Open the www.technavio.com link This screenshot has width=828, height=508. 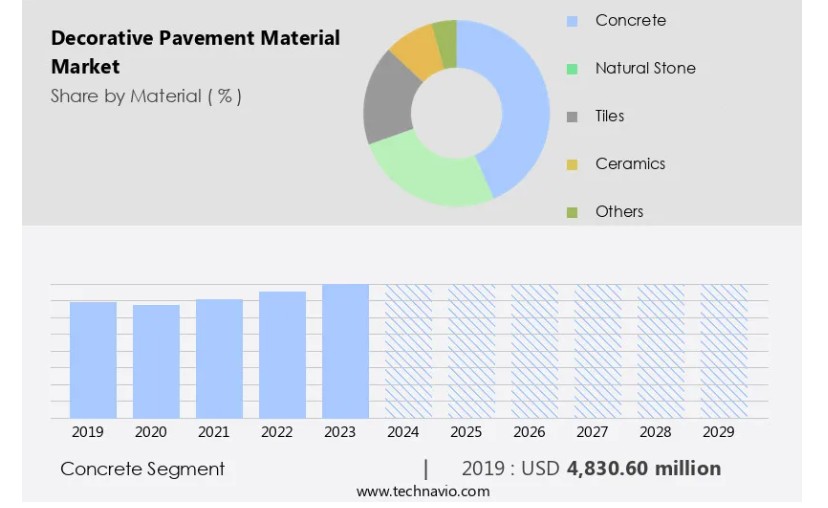click(423, 491)
